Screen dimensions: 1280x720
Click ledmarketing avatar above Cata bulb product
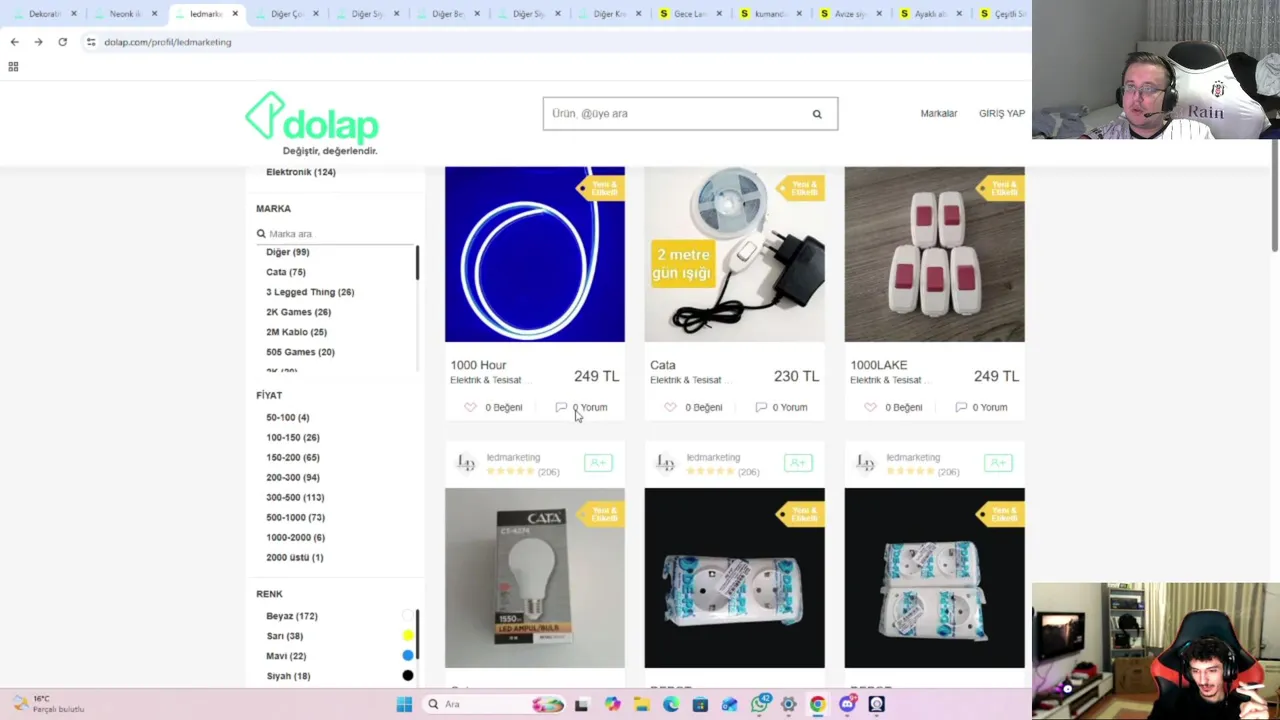[x=465, y=463]
